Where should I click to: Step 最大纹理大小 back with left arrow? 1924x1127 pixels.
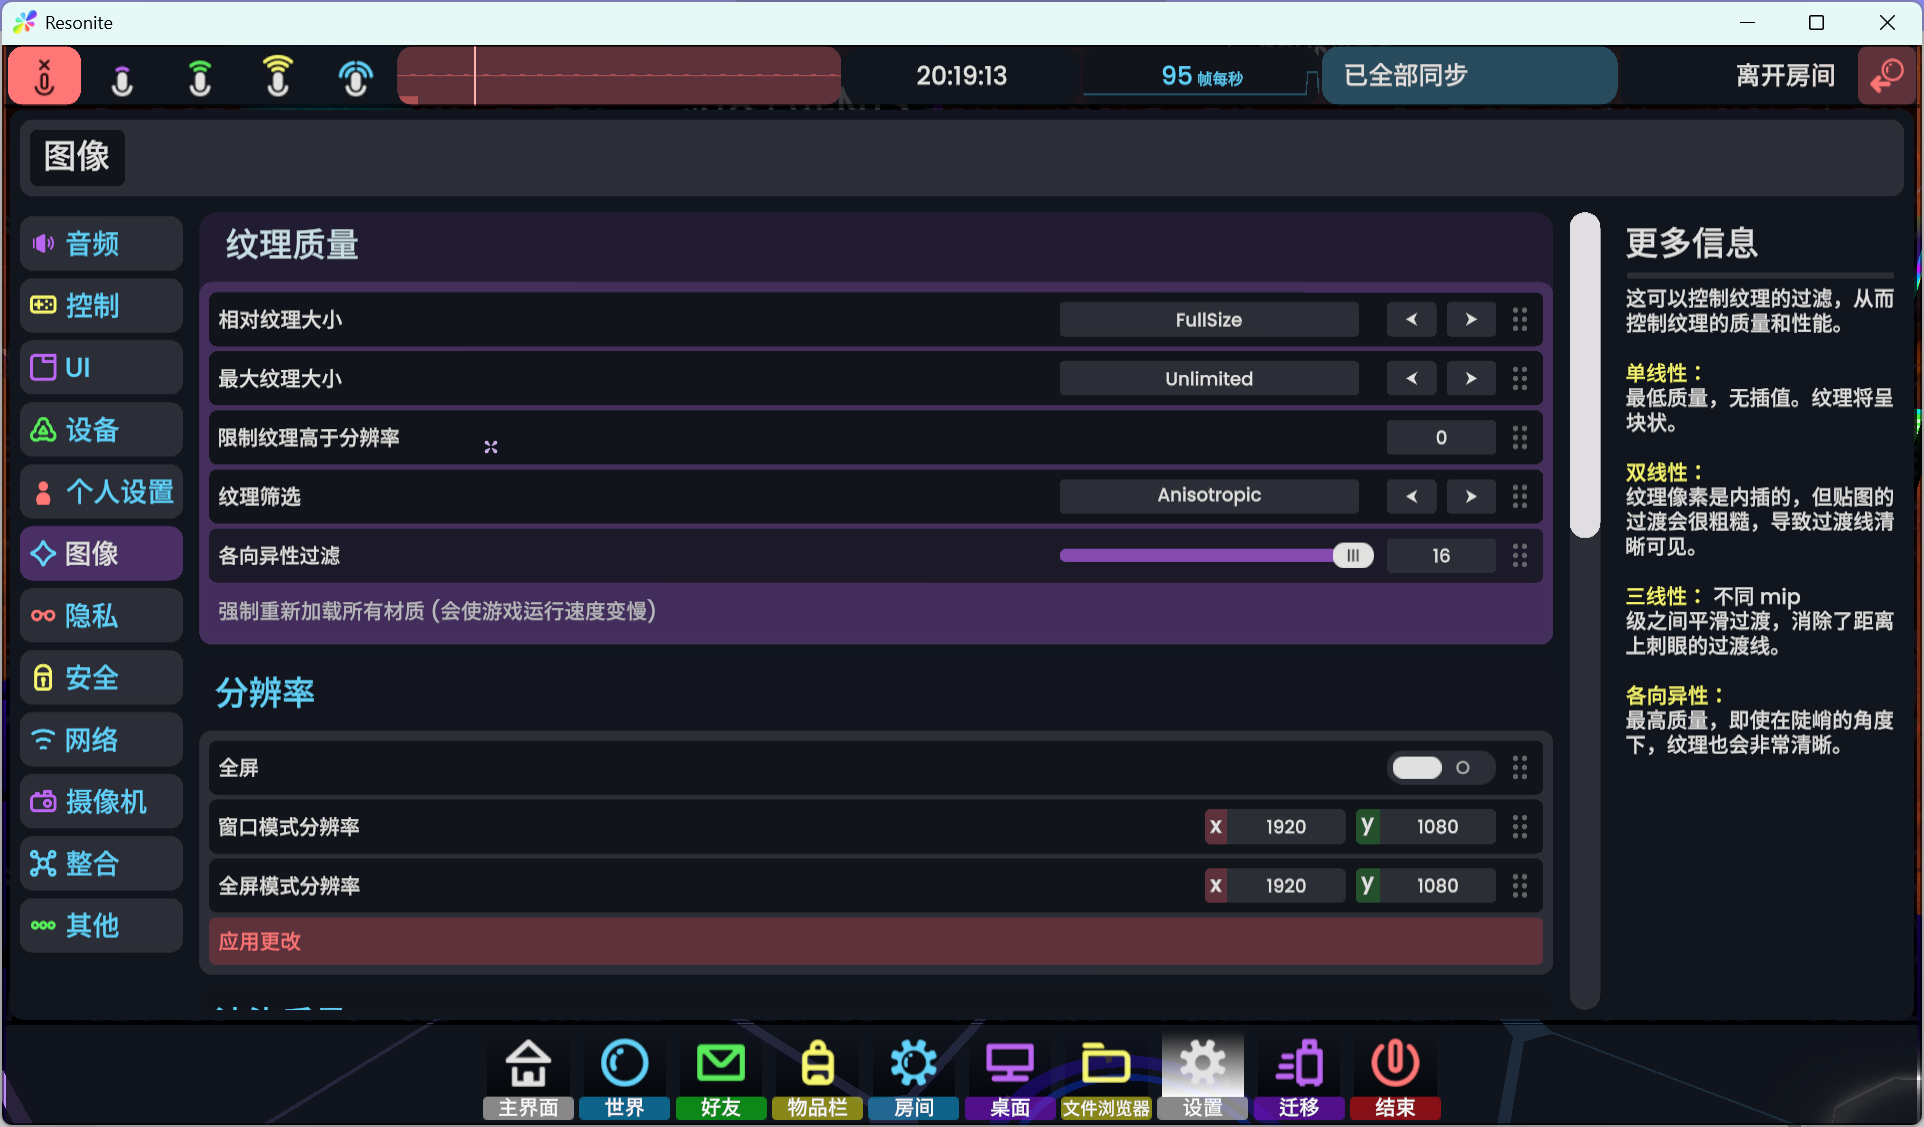(x=1411, y=379)
